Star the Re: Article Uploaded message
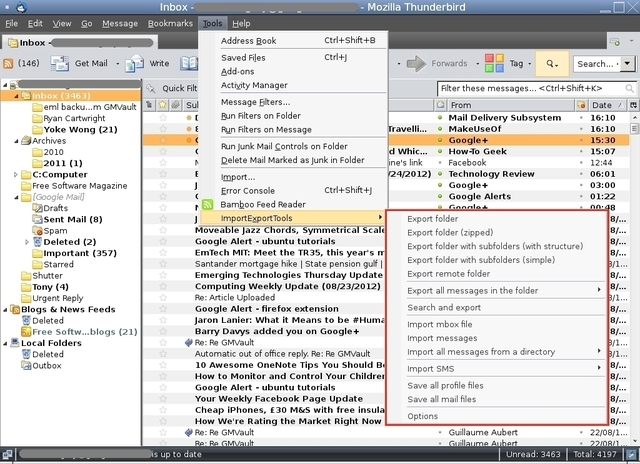 pyautogui.click(x=163, y=297)
